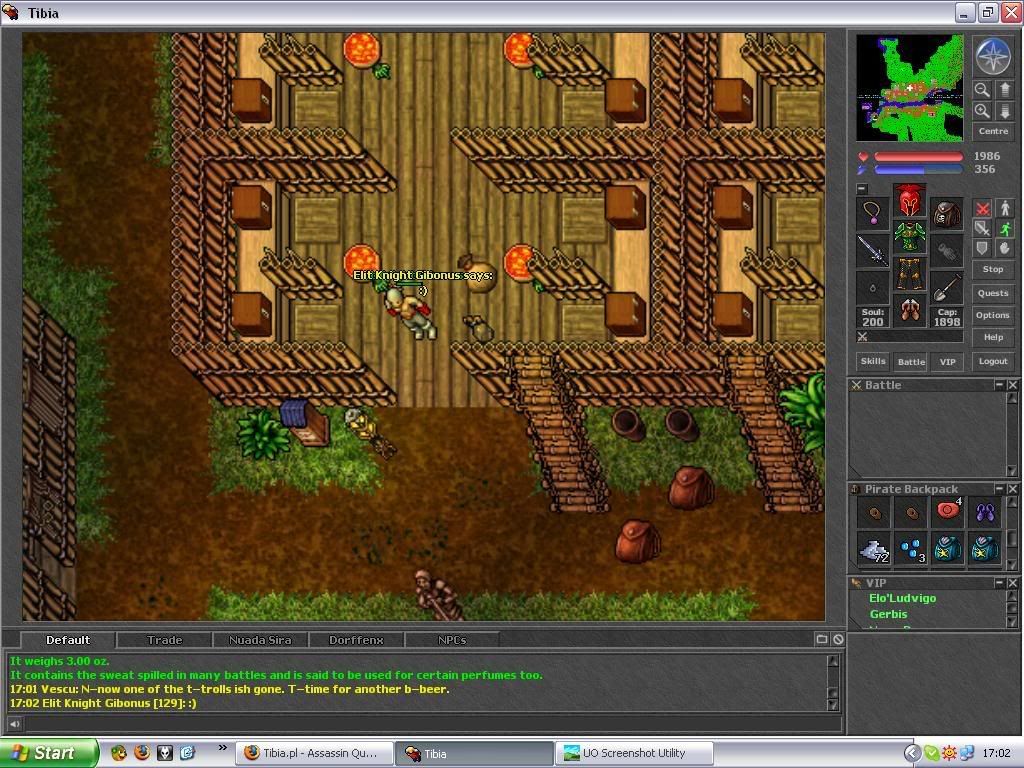
Task: Click the Logout button
Action: tap(993, 361)
